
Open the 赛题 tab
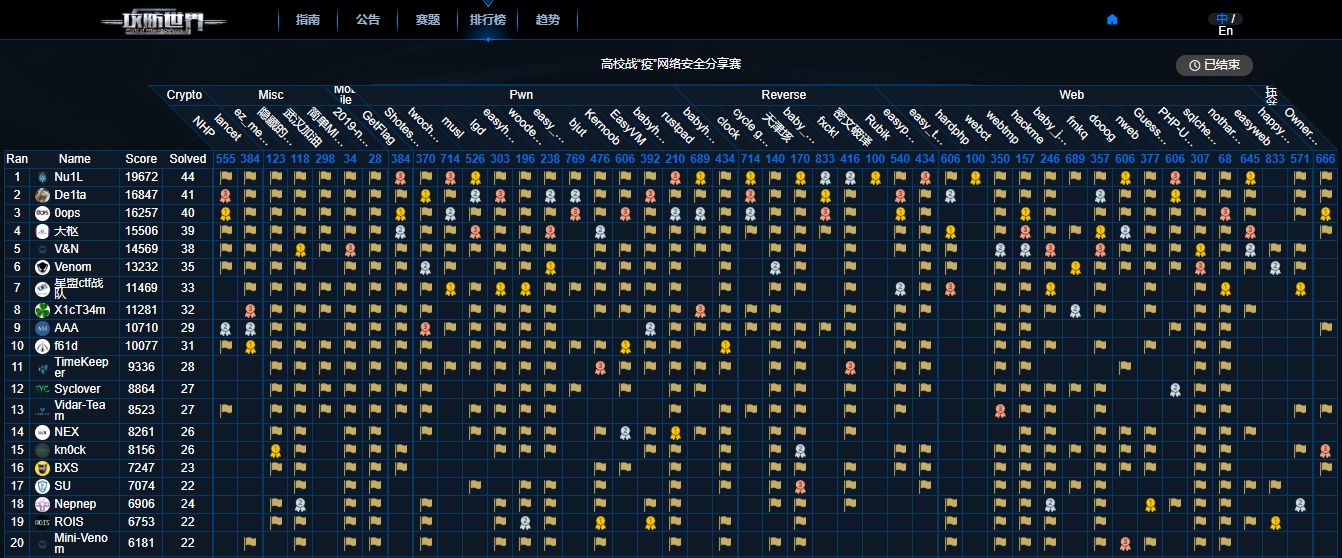(x=428, y=20)
